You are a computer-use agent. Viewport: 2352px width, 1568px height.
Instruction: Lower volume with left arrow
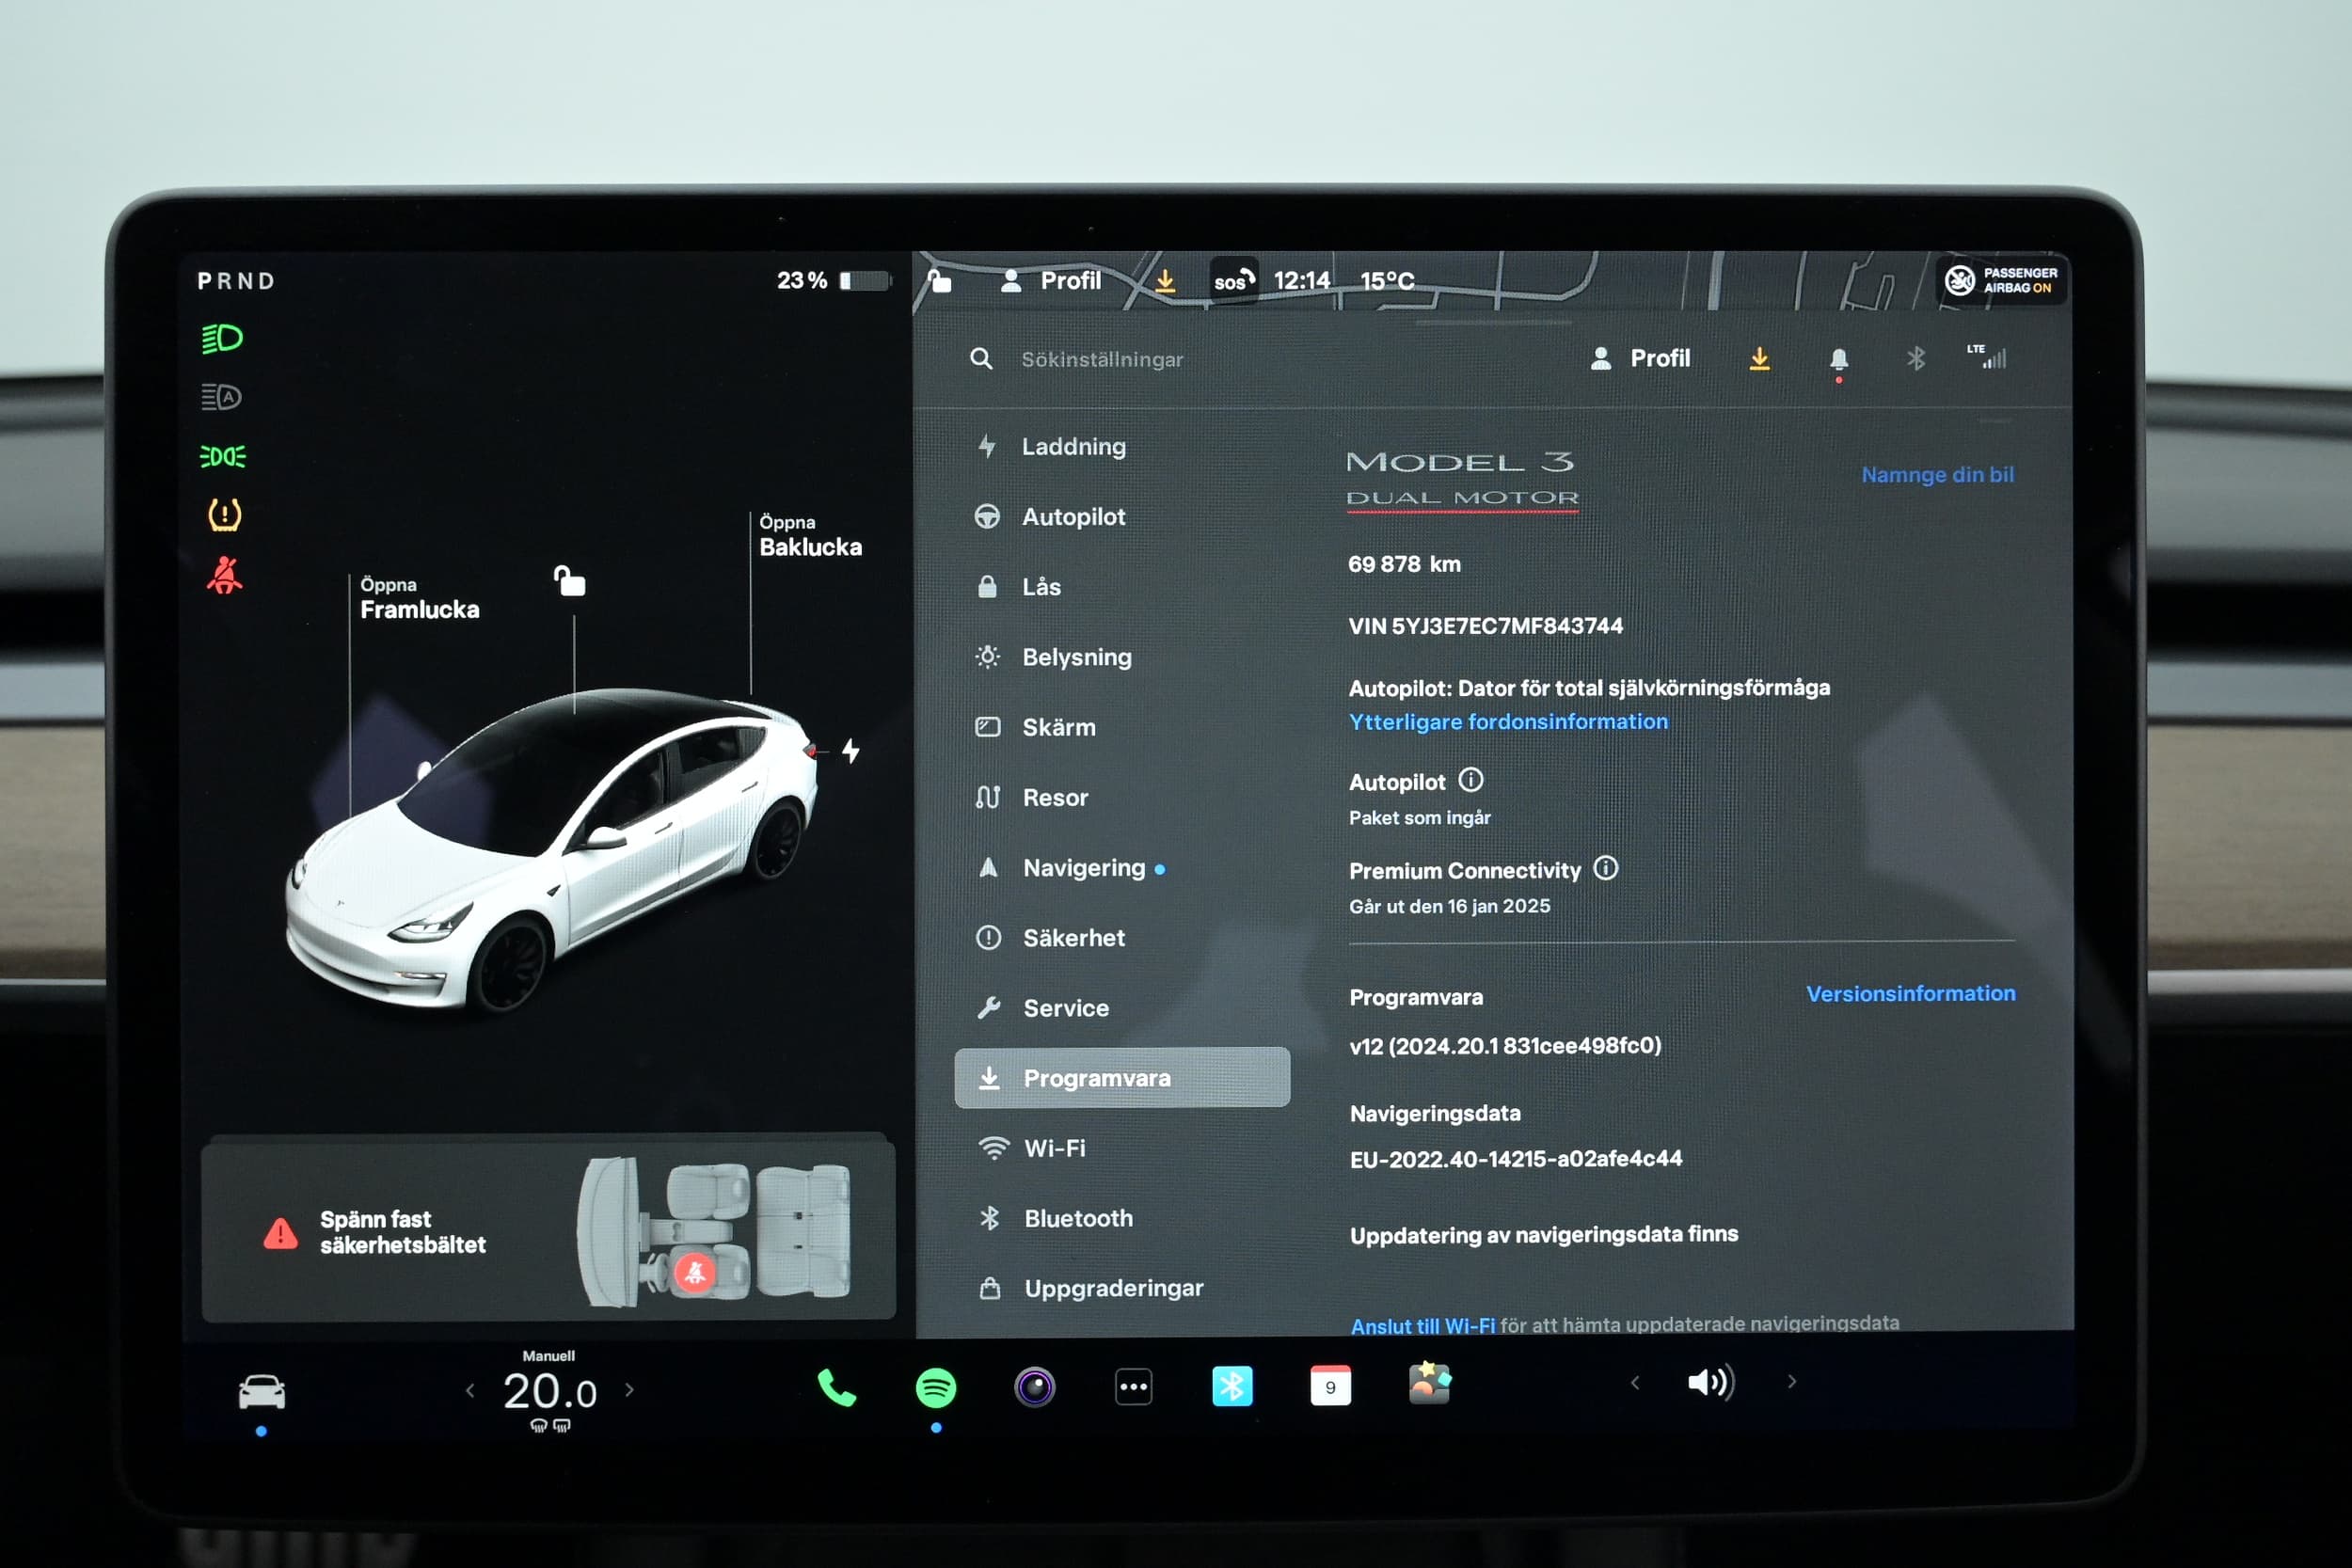click(1634, 1382)
